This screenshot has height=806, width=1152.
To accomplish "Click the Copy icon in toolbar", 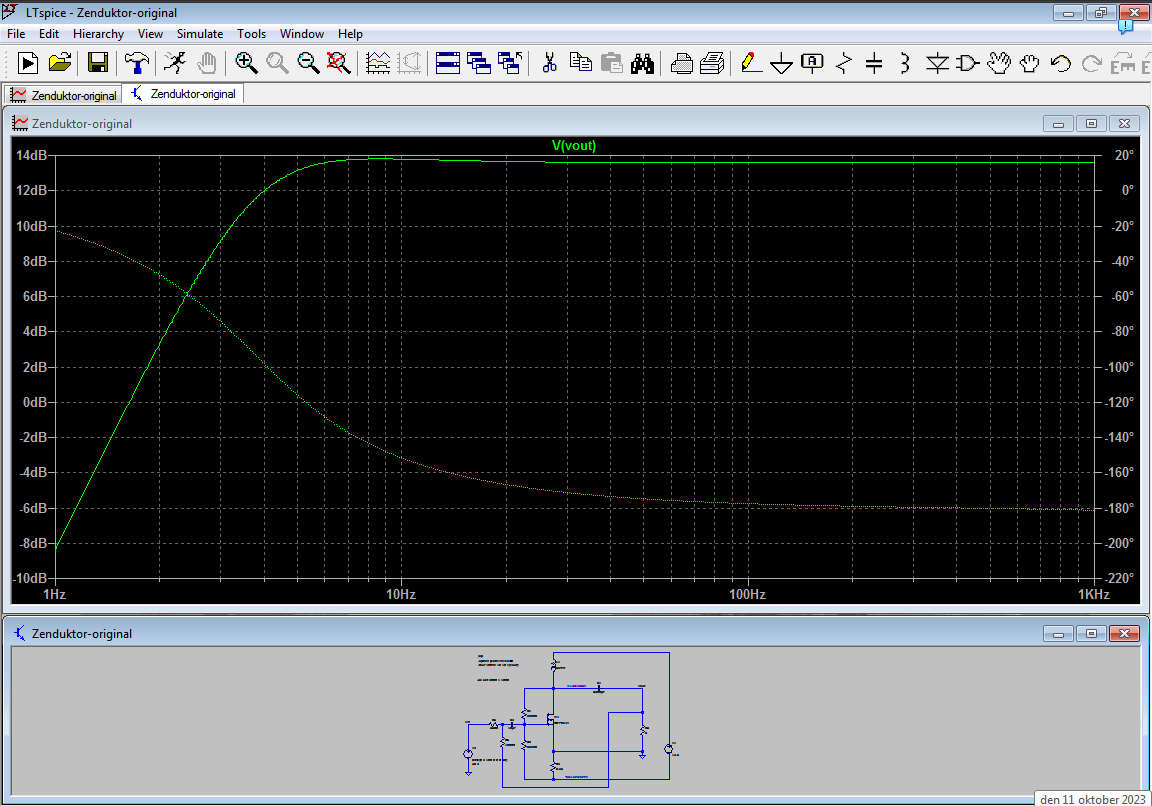I will 580,63.
